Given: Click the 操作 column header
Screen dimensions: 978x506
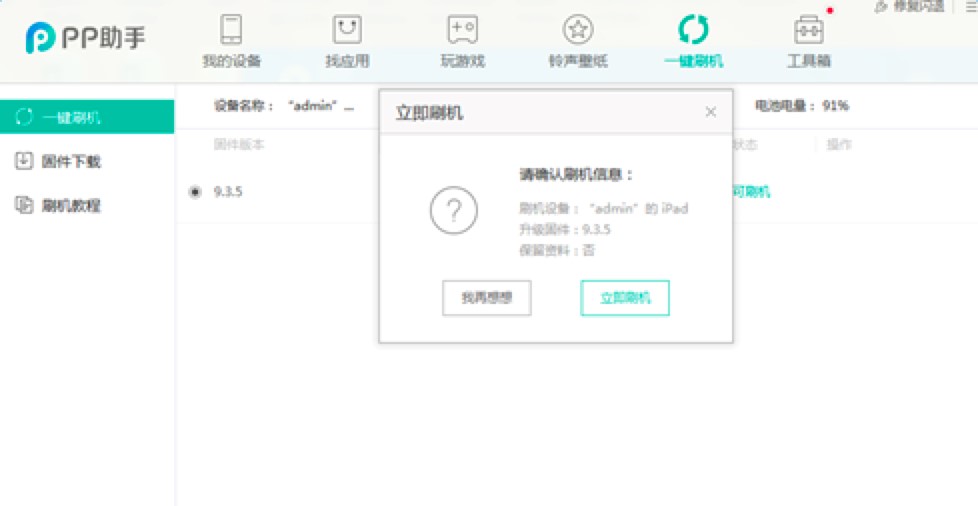Looking at the screenshot, I should coord(839,145).
